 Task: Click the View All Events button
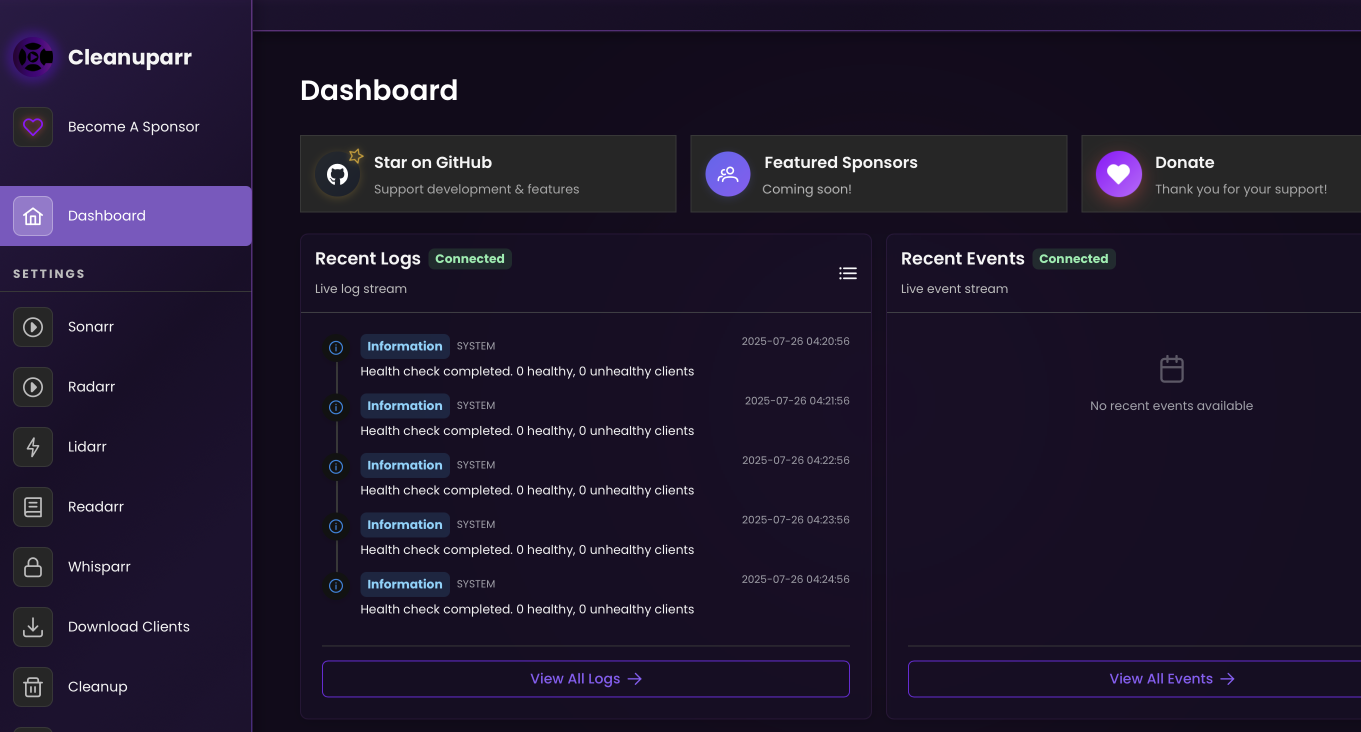click(1171, 678)
